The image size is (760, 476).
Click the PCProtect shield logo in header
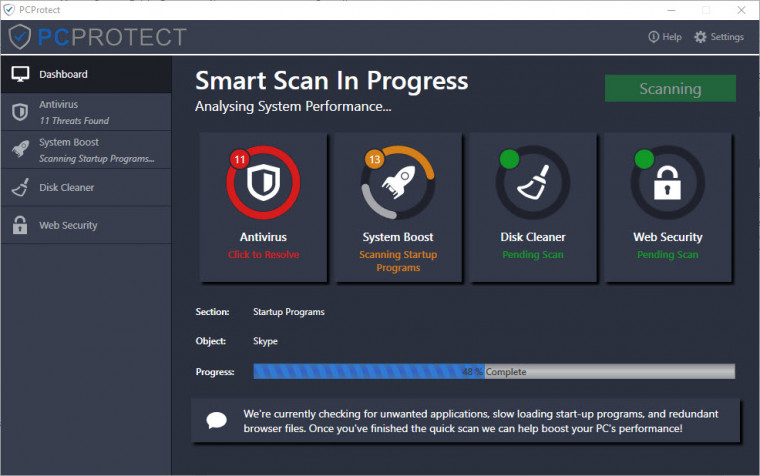(20, 37)
